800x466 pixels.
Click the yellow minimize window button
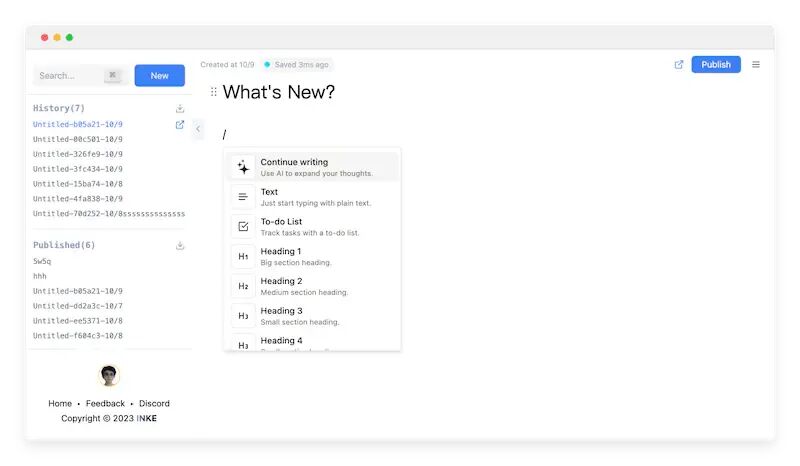(57, 37)
